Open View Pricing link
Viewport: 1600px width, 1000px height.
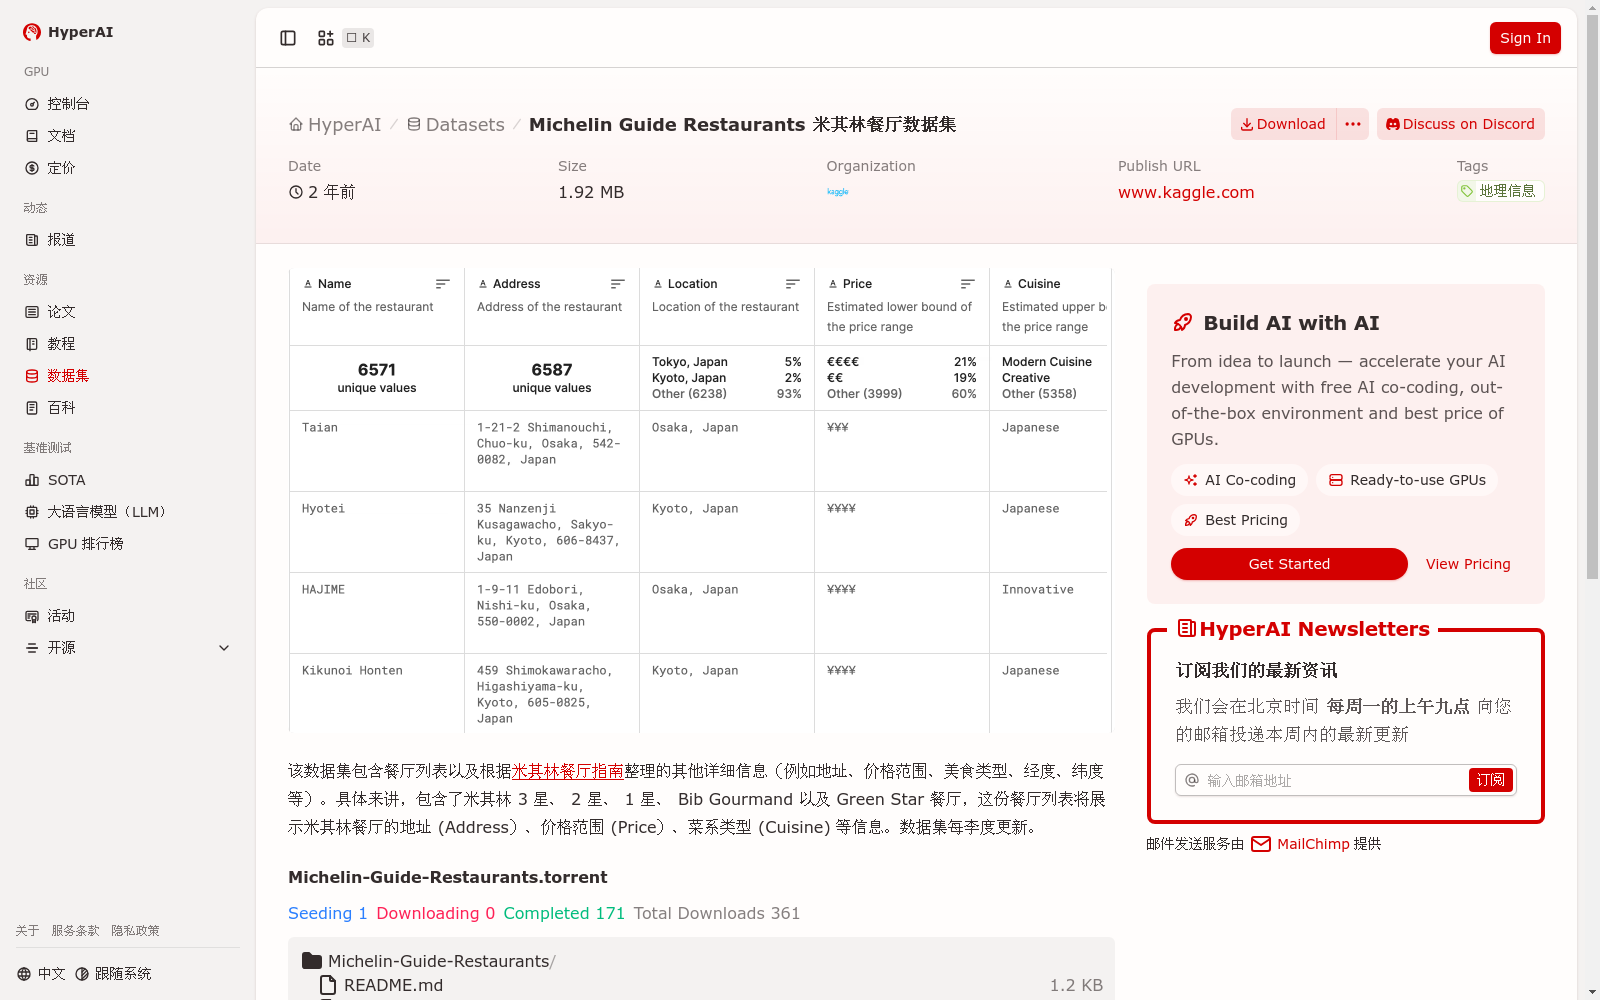coord(1468,564)
